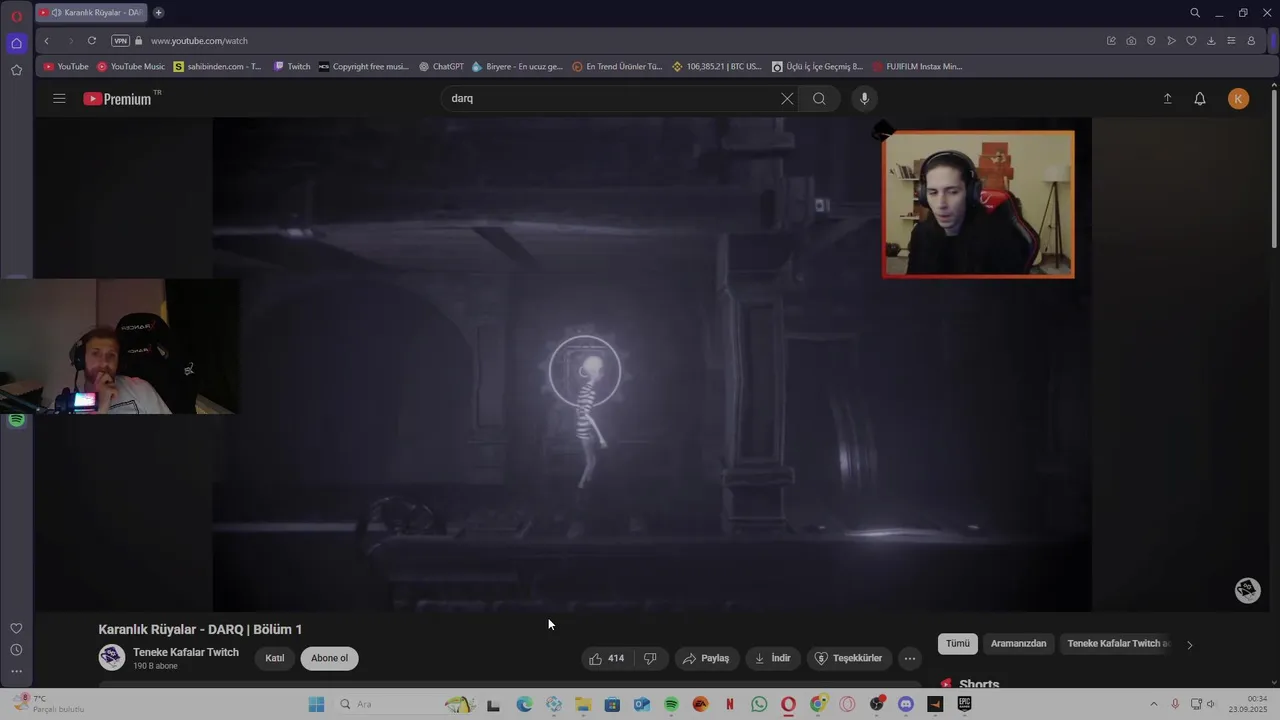Open Opera easy setup sliders icon
The image size is (1280, 720).
coord(1231,41)
